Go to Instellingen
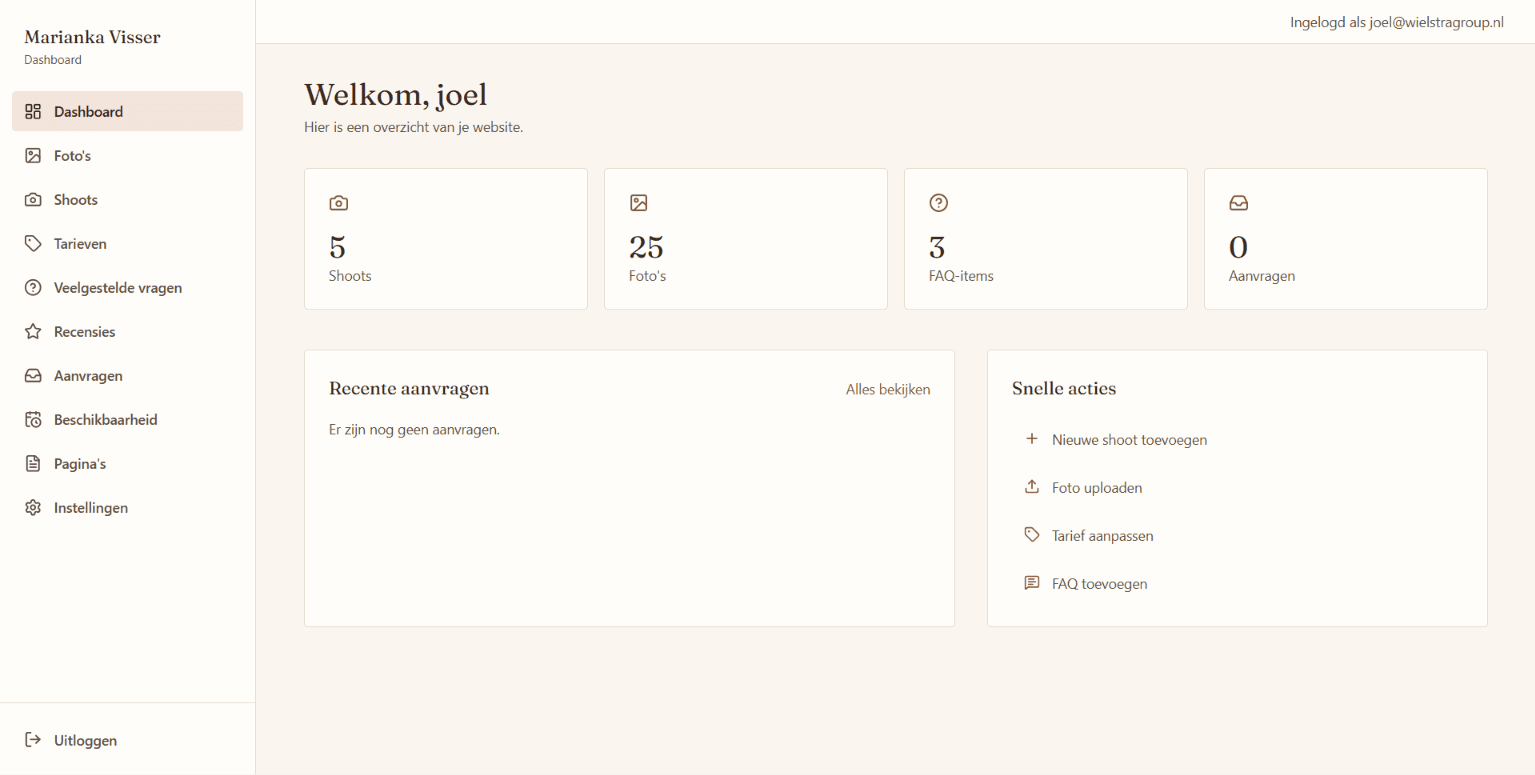 (127, 508)
